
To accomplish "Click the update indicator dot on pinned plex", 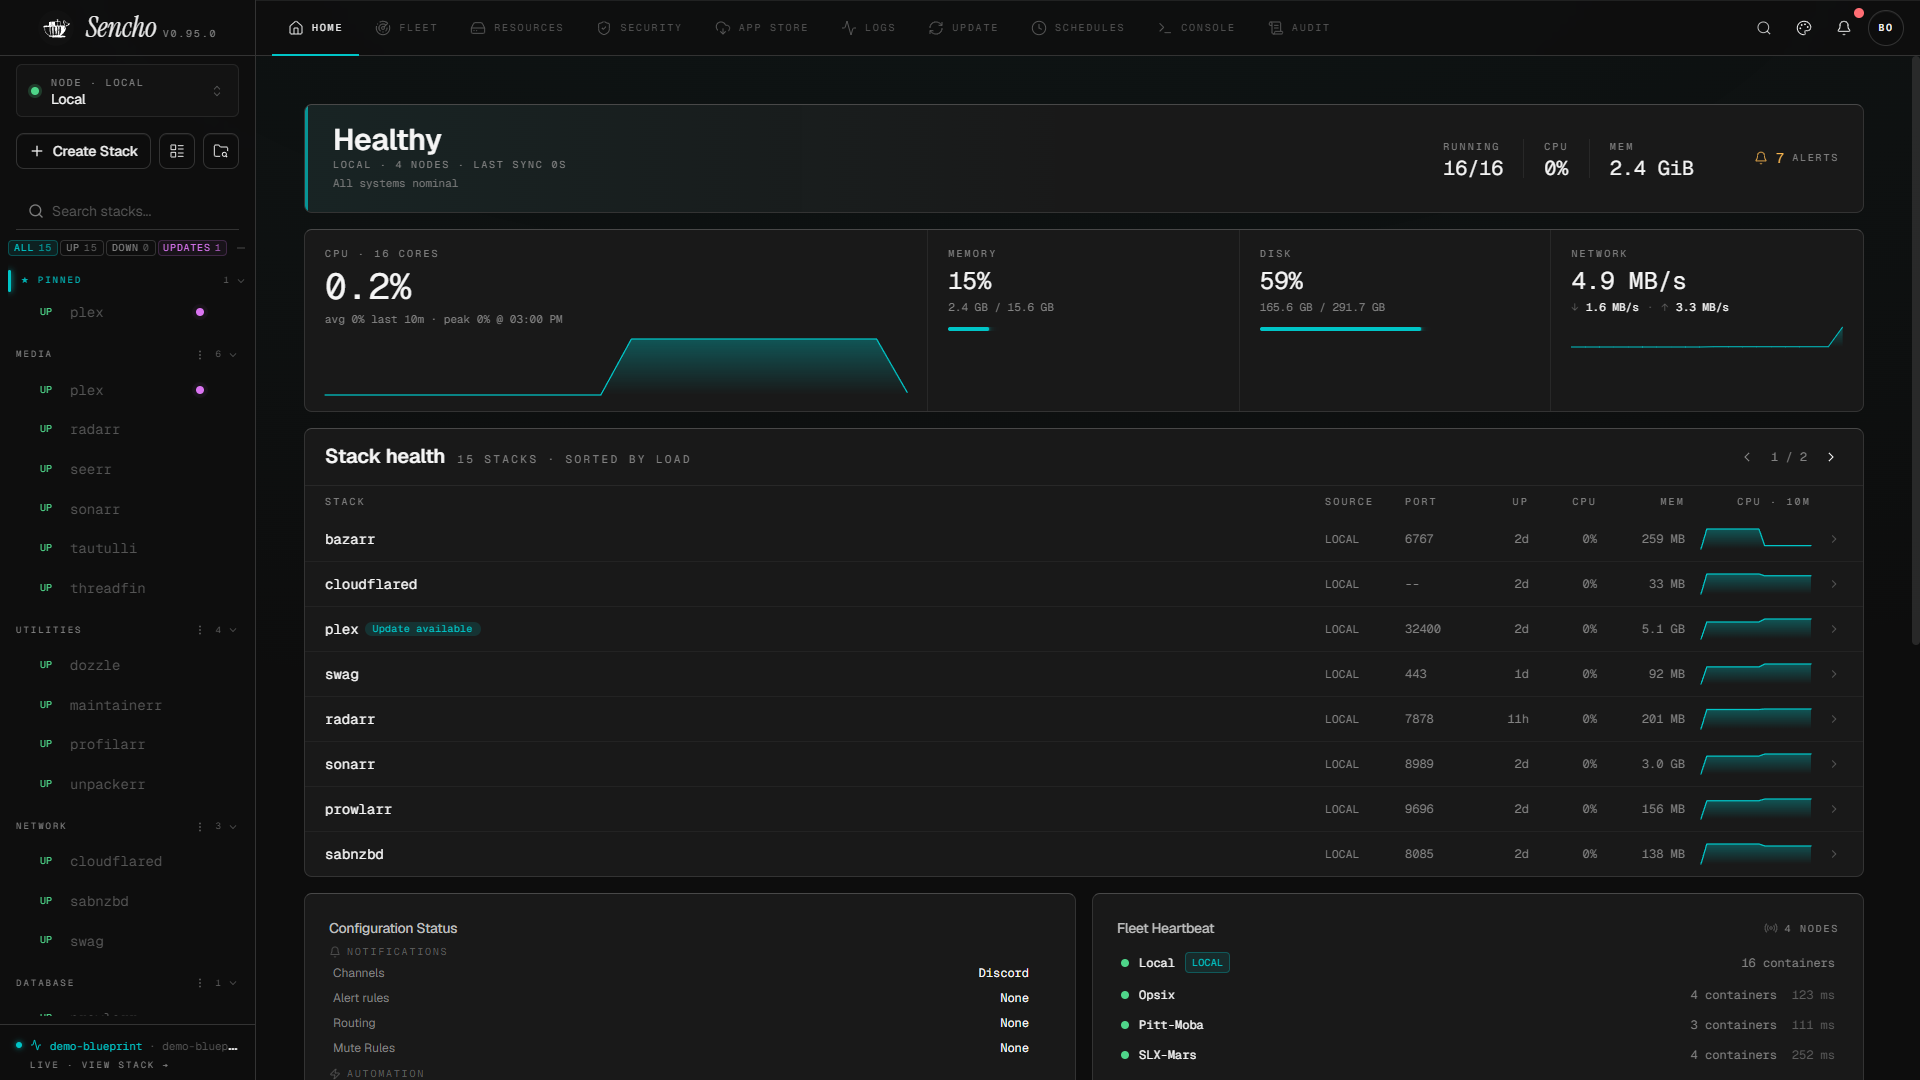I will (200, 312).
